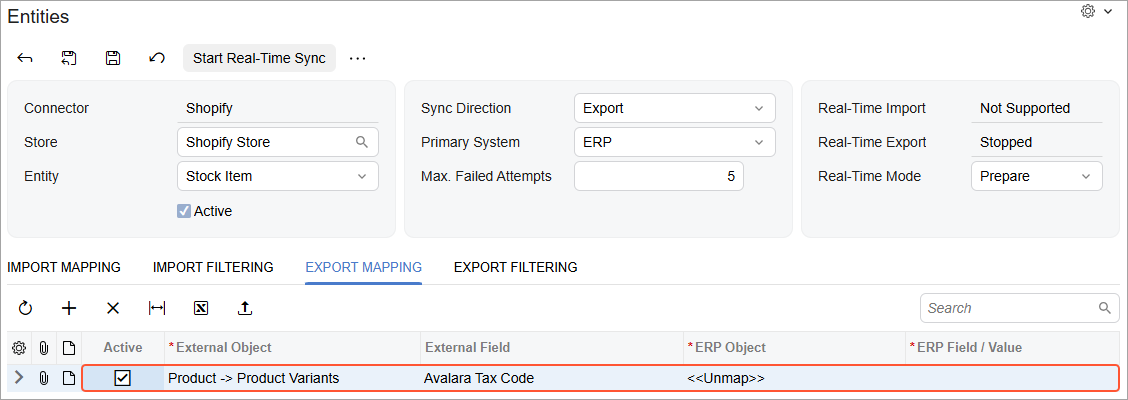This screenshot has width=1128, height=400.
Task: Switch to the Import Mapping tab
Action: [x=64, y=268]
